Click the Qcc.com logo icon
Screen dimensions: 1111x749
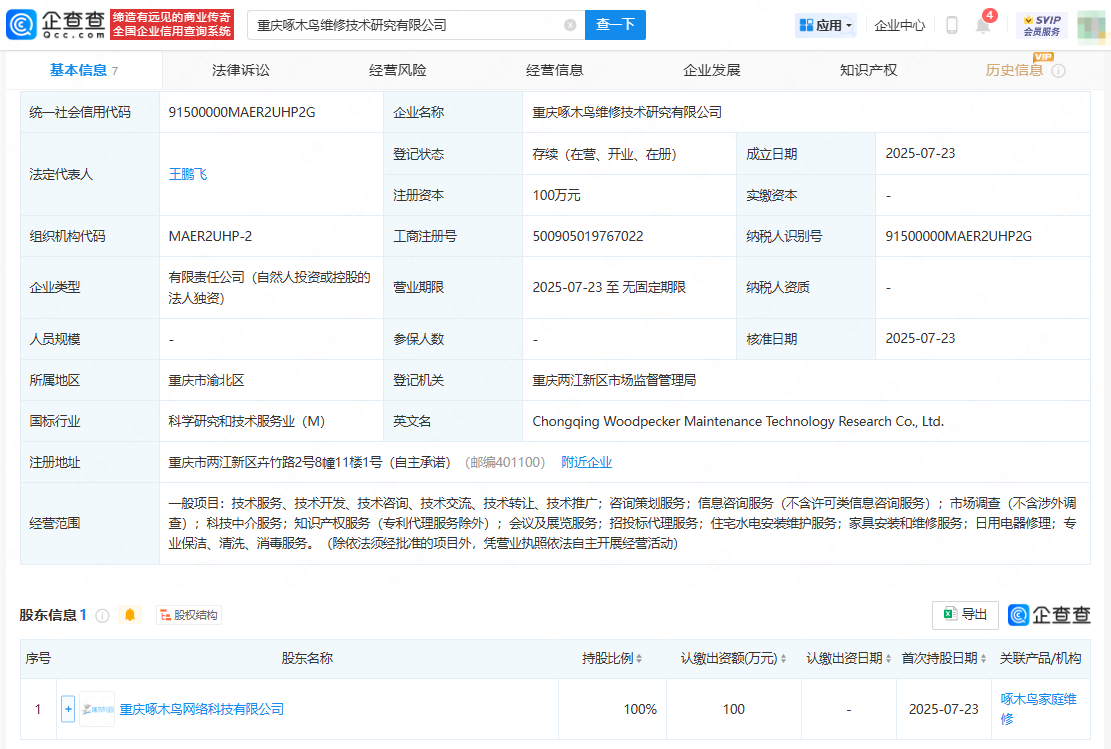[x=21, y=25]
